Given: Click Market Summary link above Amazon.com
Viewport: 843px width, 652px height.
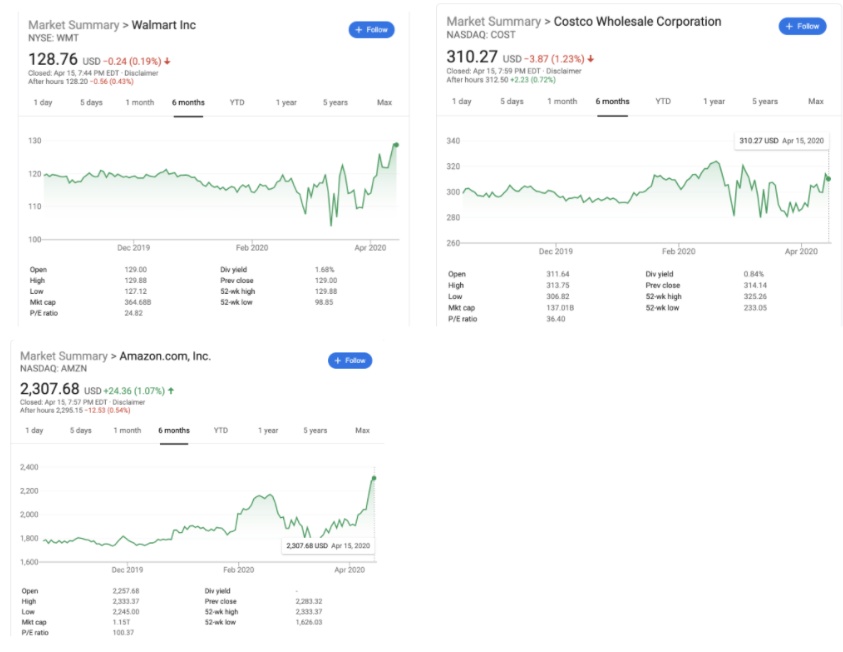Looking at the screenshot, I should coord(63,356).
